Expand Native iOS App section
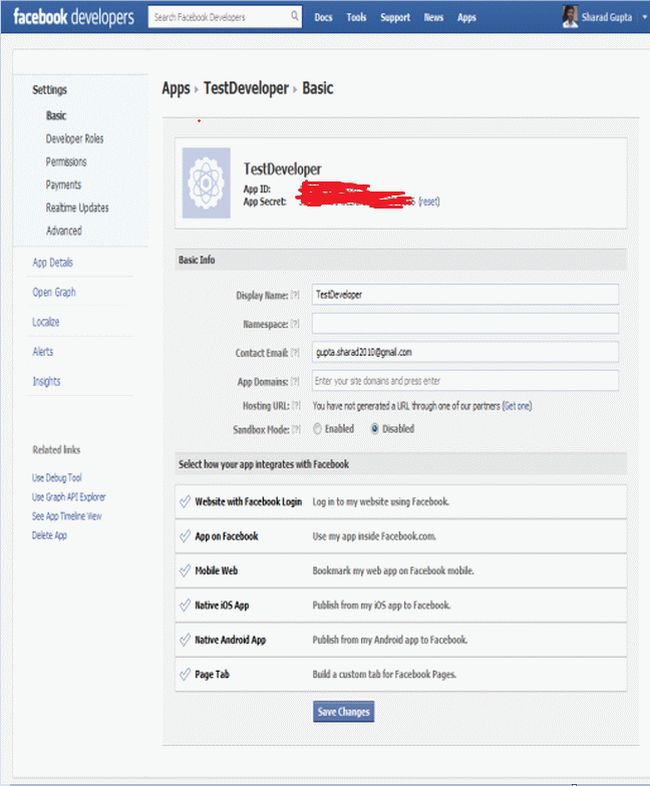 401,606
